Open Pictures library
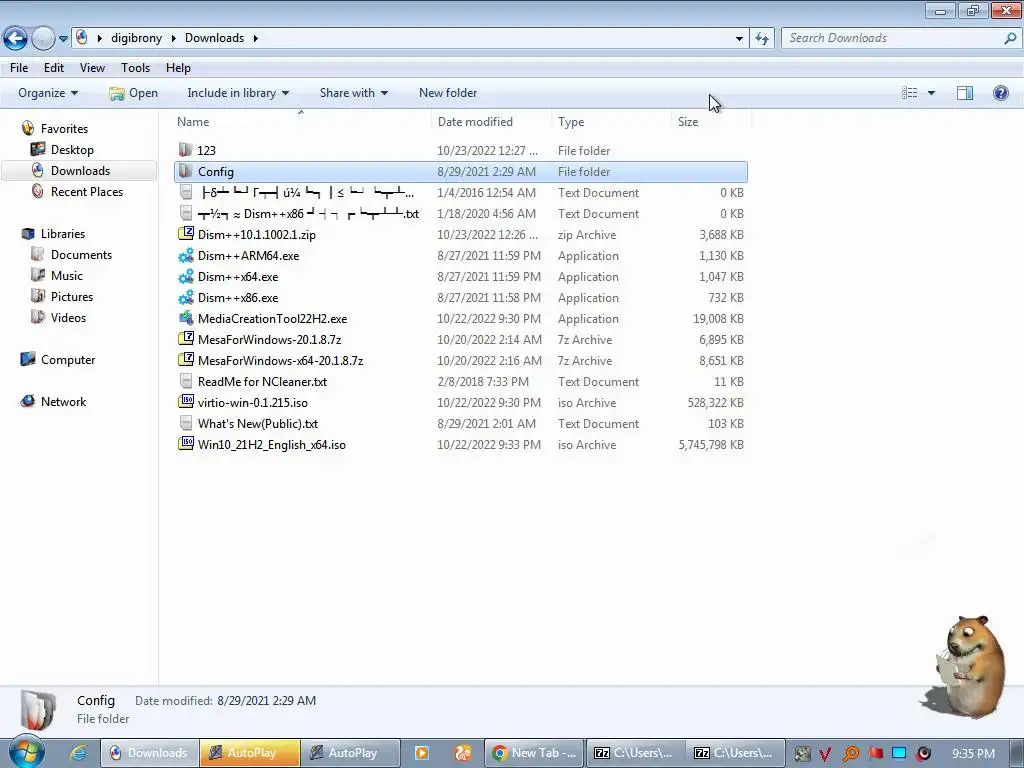 click(x=72, y=296)
